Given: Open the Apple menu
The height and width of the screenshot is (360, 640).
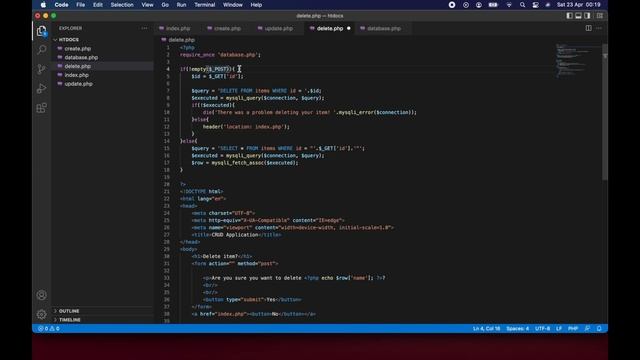Looking at the screenshot, I should pos(43,5).
